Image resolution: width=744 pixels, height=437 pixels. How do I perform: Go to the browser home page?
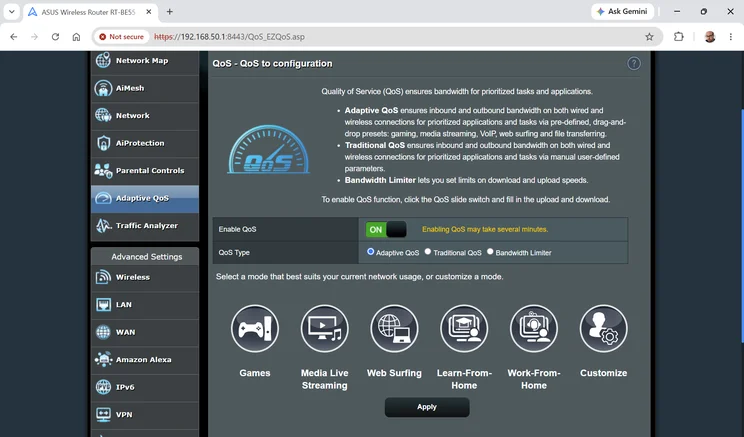click(76, 37)
